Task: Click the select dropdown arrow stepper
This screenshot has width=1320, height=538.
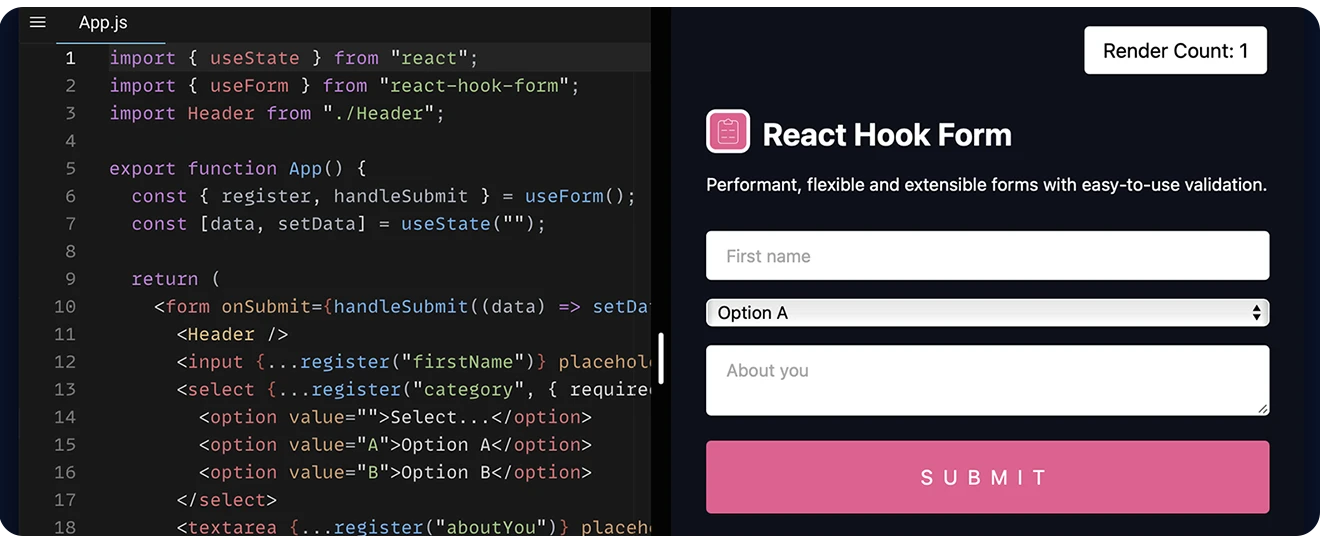Action: [1256, 313]
